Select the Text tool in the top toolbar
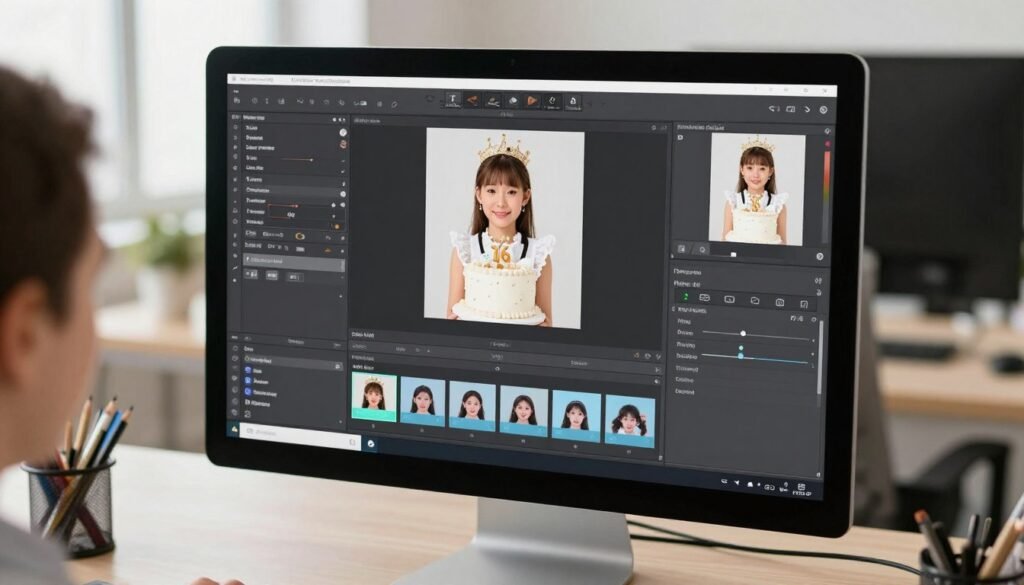The image size is (1024, 585). (x=451, y=101)
